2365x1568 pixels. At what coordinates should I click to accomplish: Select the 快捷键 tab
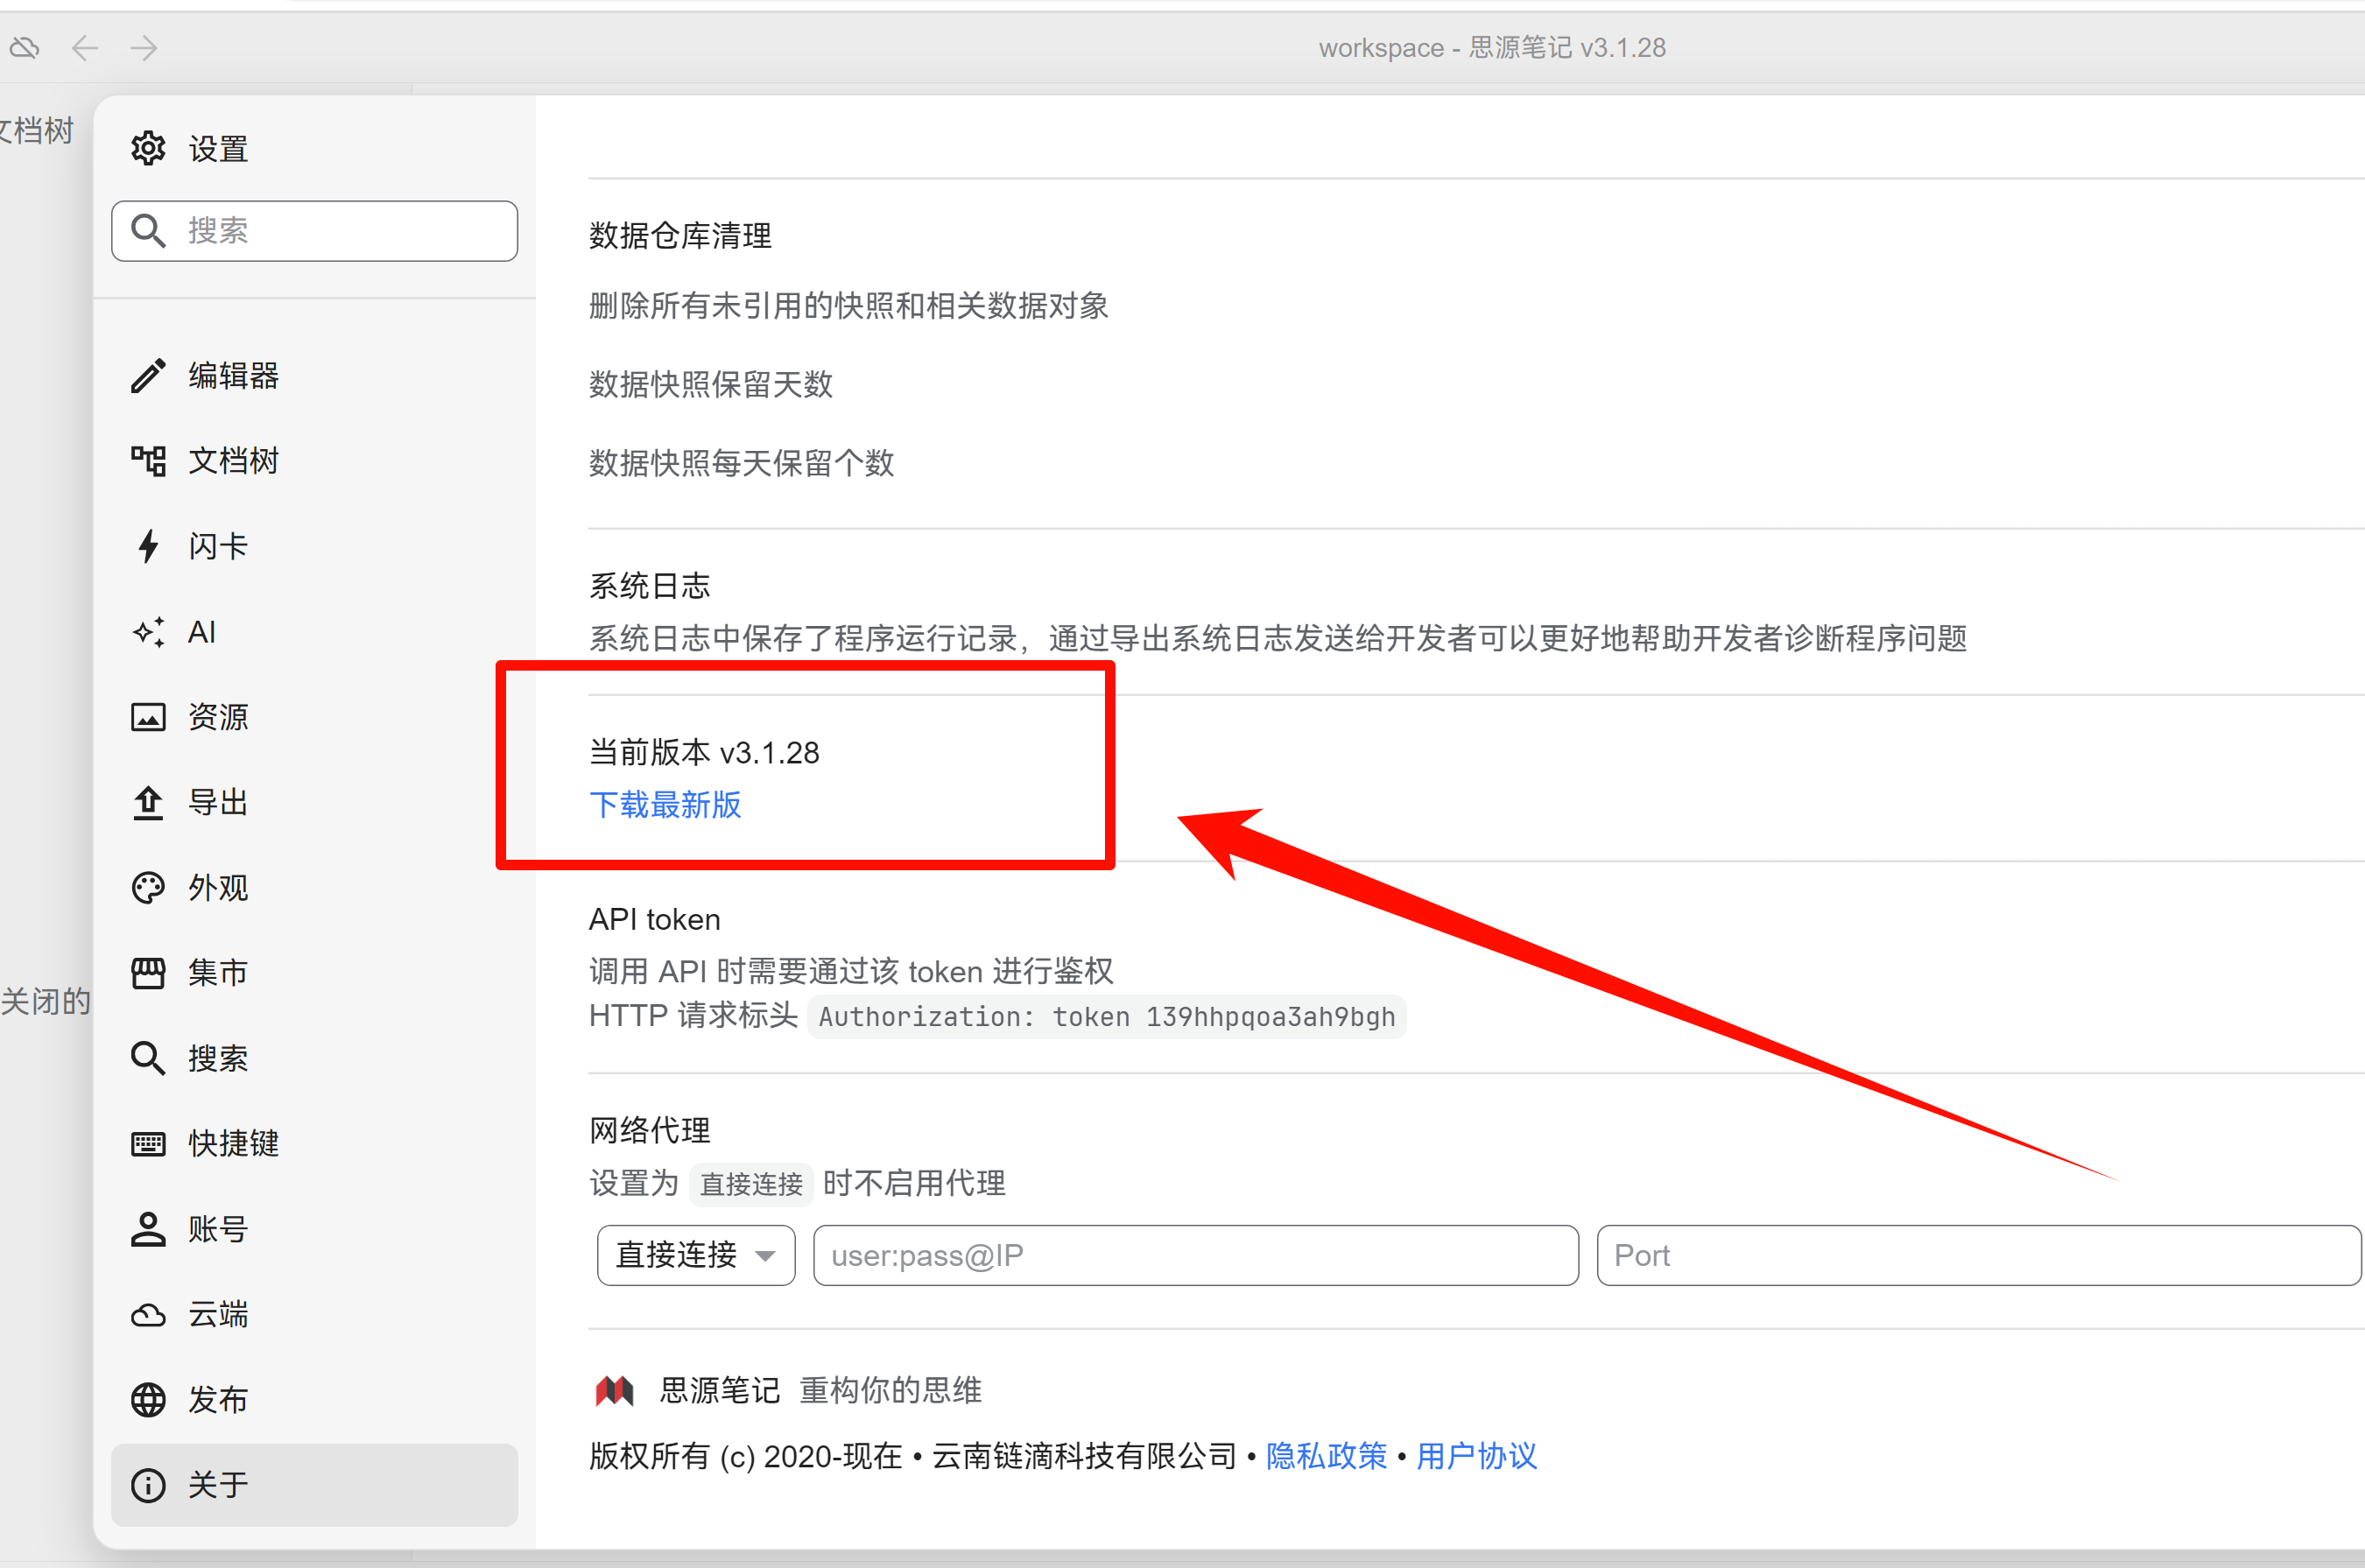[314, 1144]
